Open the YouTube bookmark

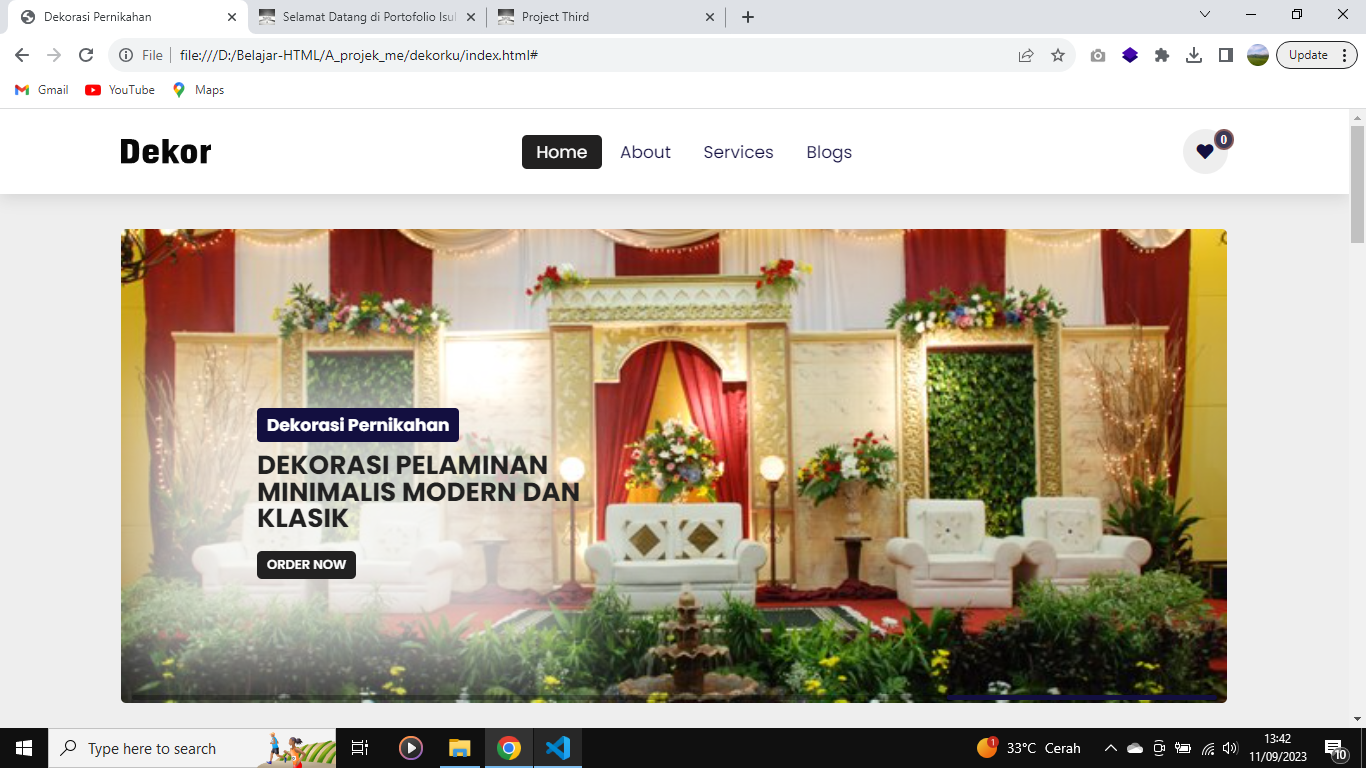tap(120, 90)
